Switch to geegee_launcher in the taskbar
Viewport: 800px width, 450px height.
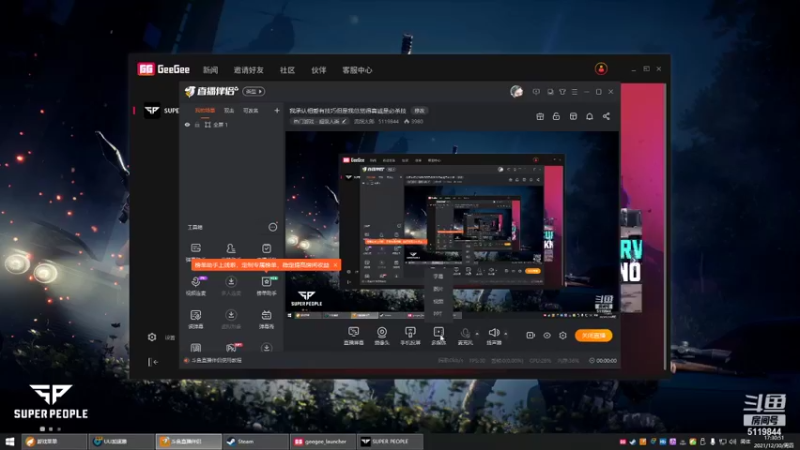323,441
